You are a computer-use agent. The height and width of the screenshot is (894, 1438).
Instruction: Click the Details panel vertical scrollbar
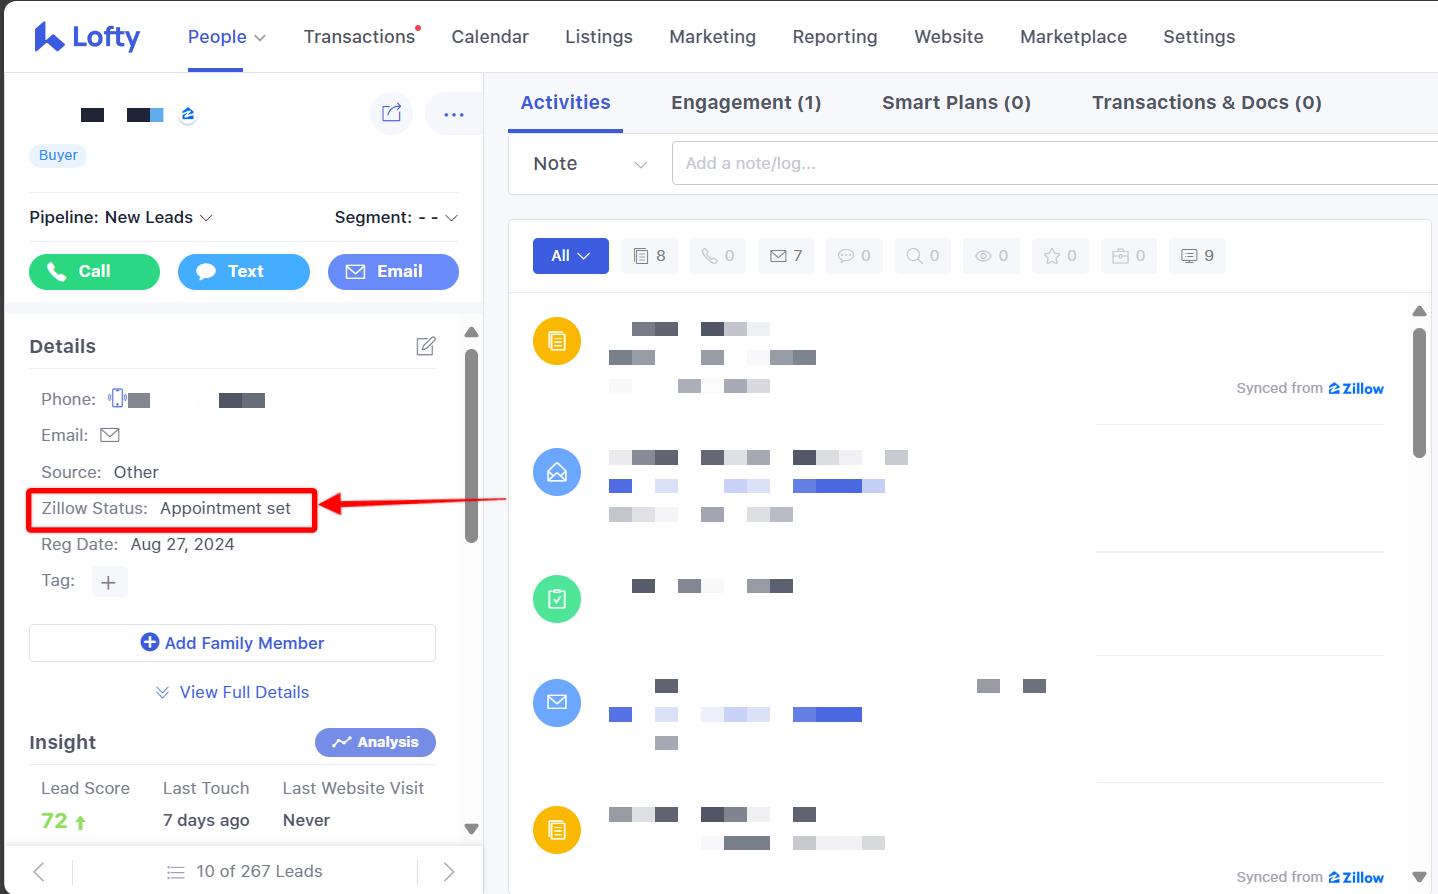(471, 445)
